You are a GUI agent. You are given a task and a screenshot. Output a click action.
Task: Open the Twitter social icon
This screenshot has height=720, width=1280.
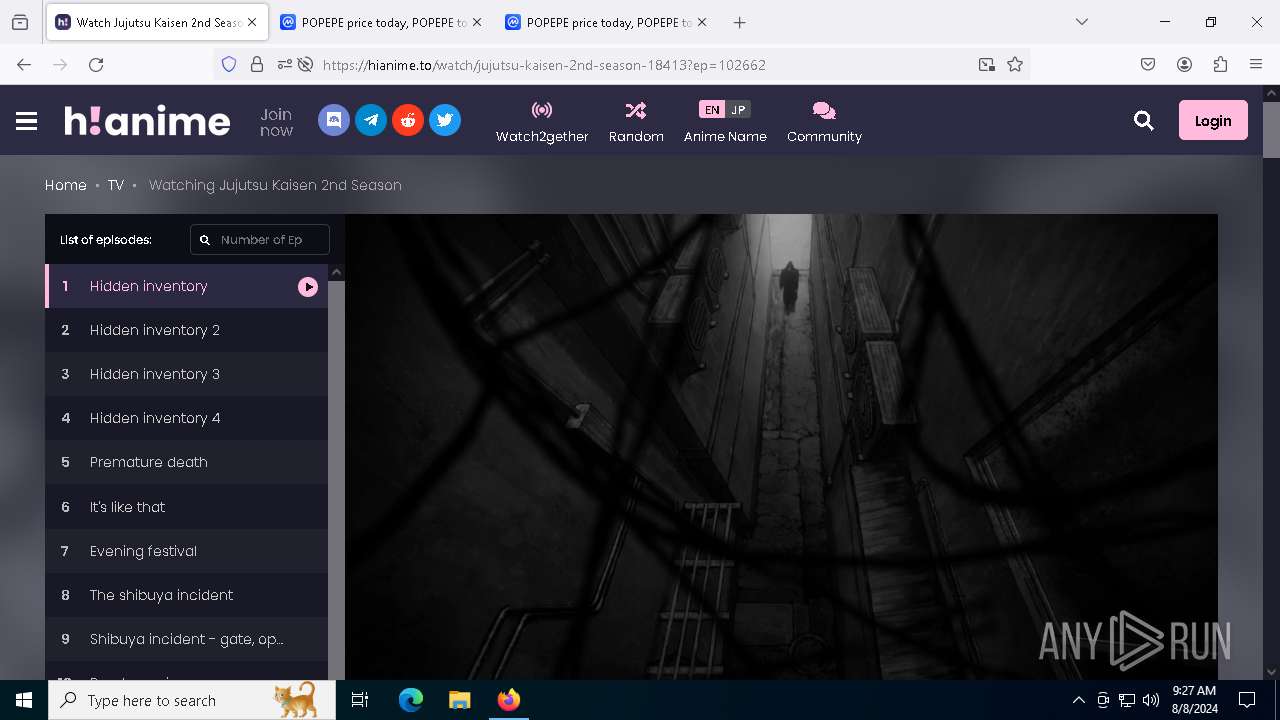445,120
